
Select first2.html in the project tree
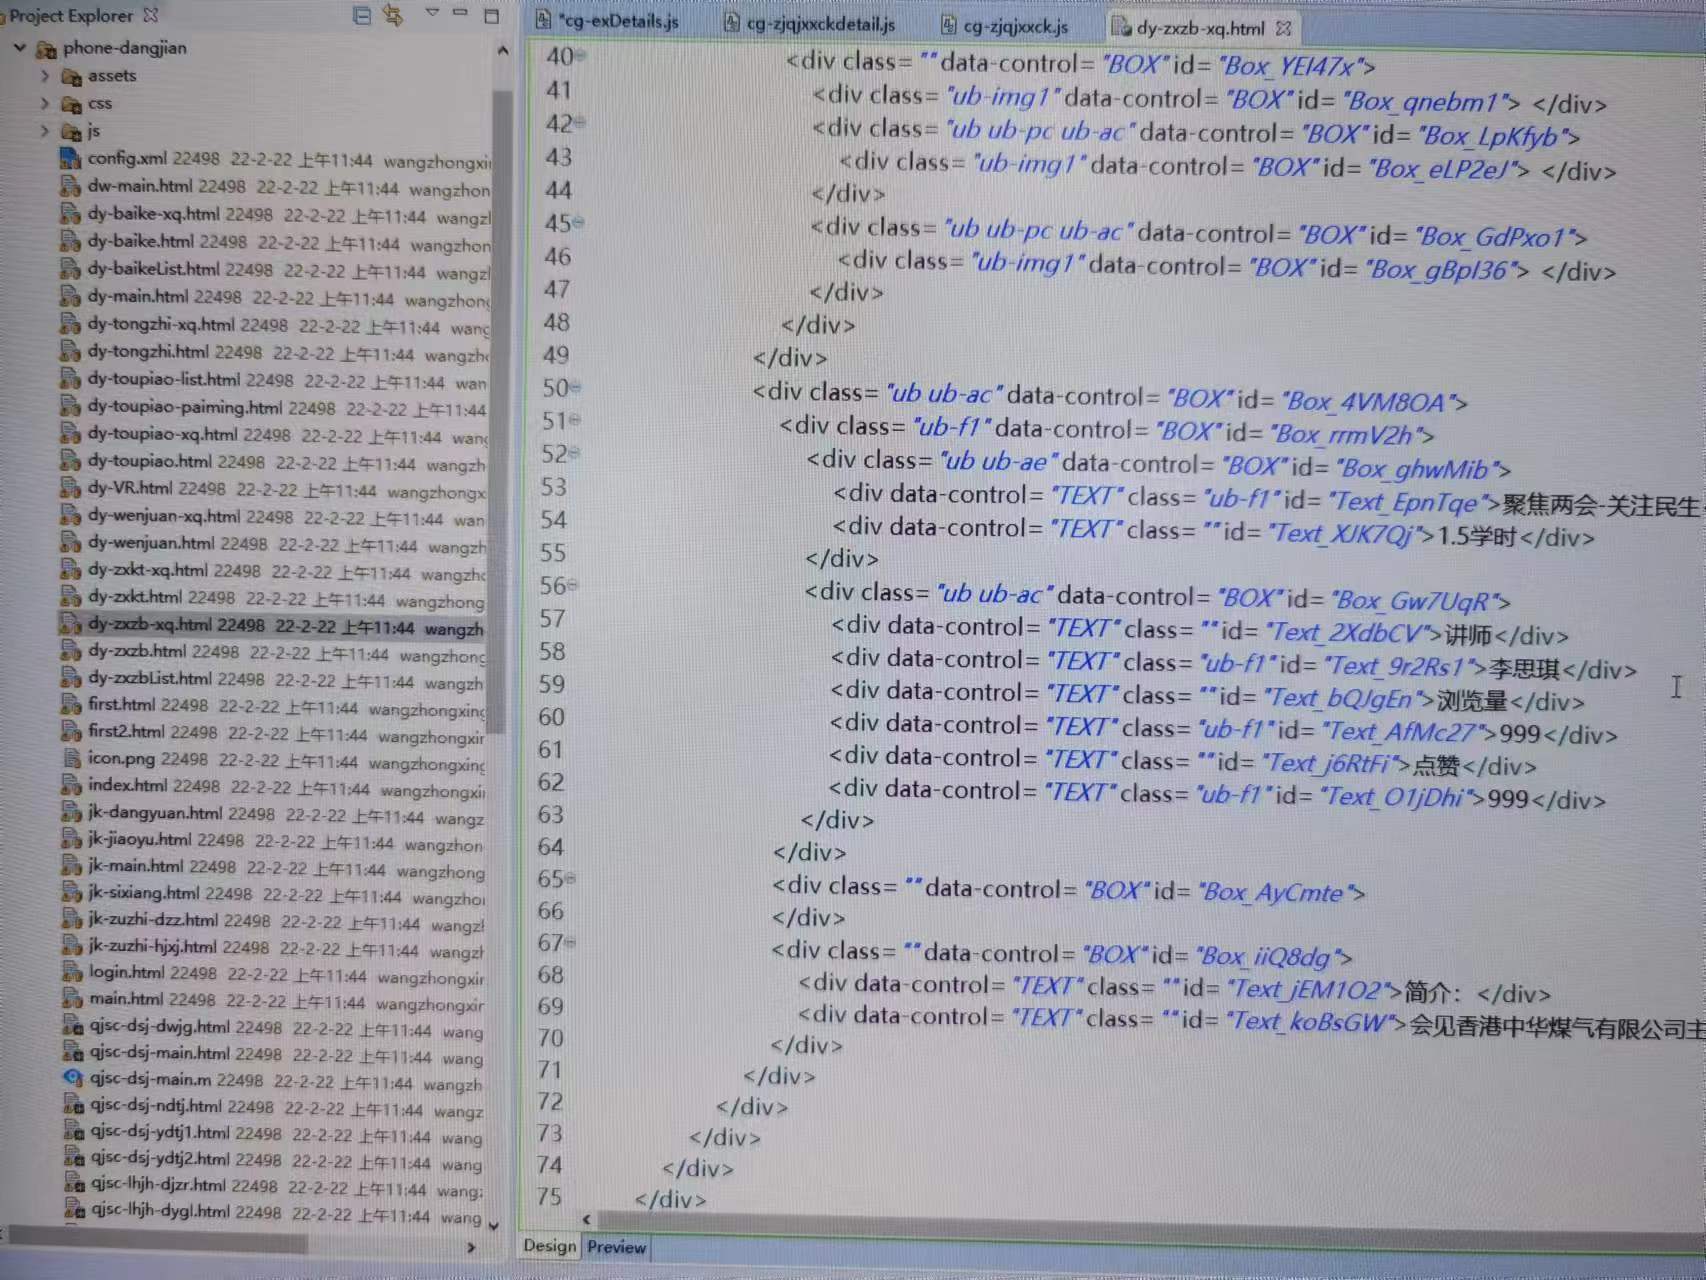point(272,731)
